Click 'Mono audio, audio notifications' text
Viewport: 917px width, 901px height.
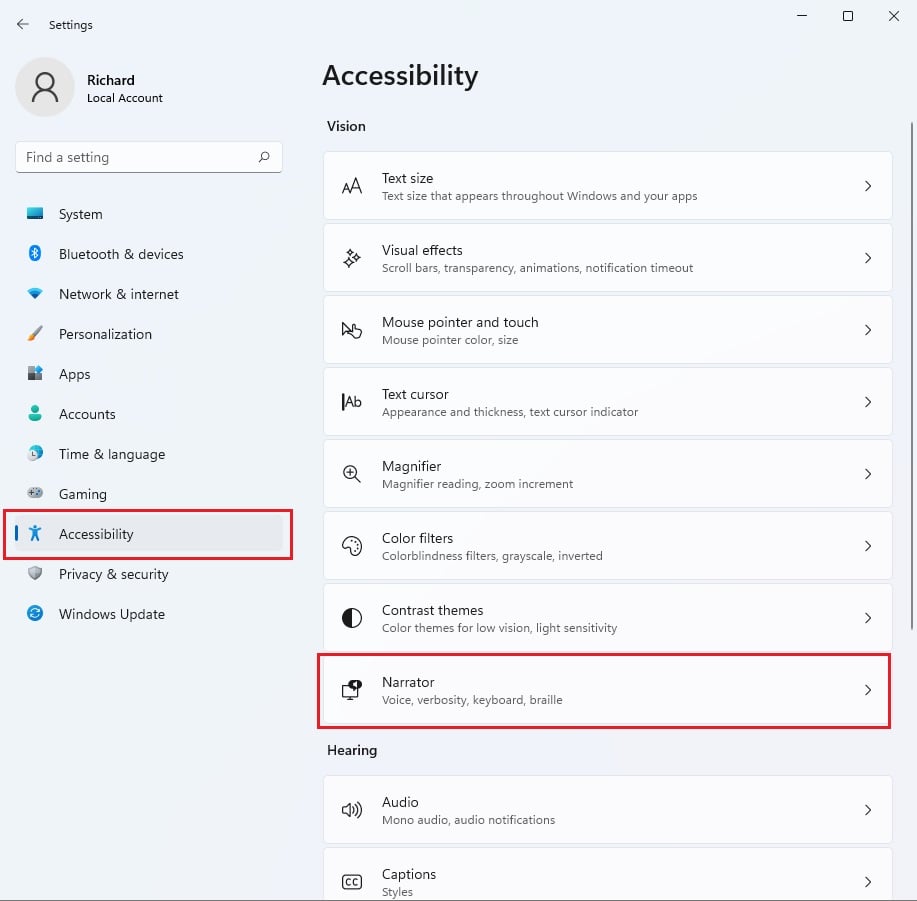(468, 820)
